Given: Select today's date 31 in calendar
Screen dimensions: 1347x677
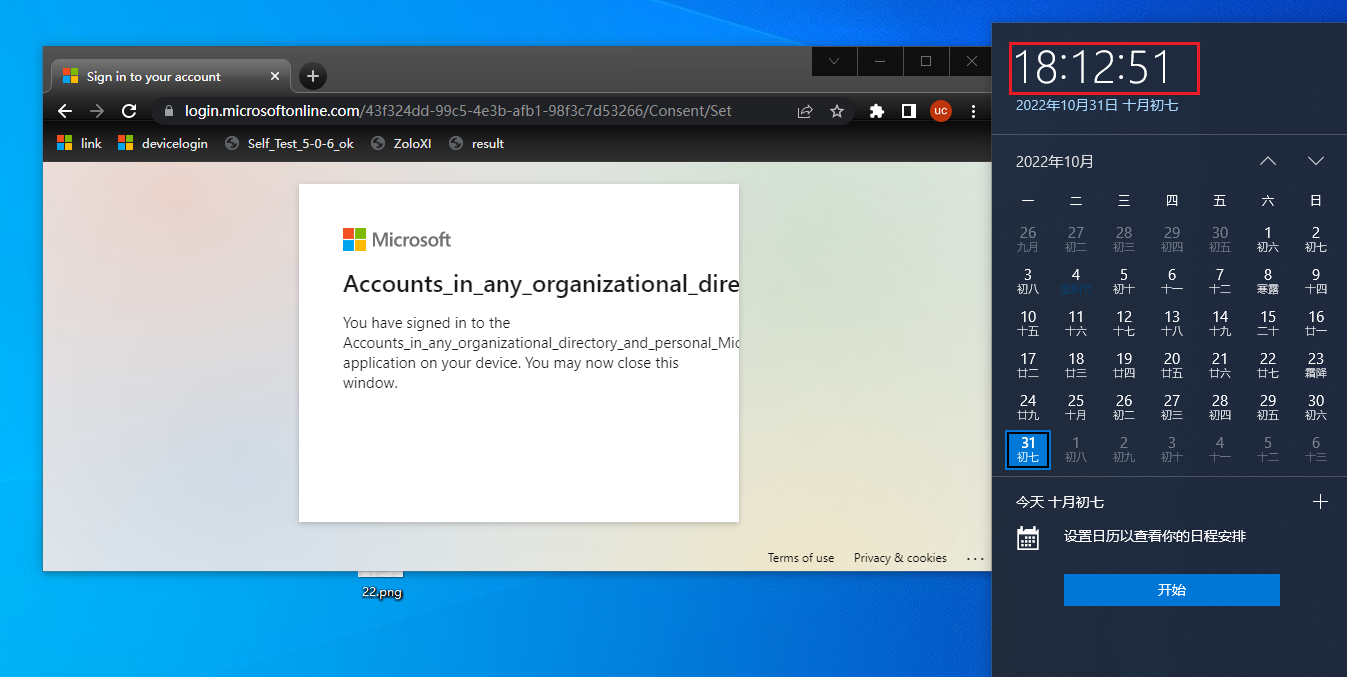Looking at the screenshot, I should tap(1028, 449).
